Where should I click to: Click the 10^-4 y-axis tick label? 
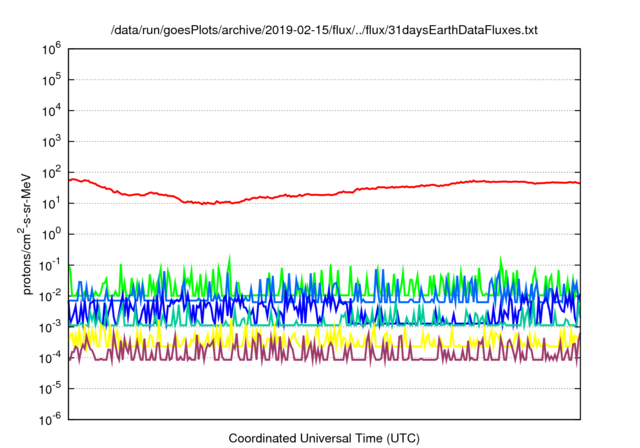(48, 358)
